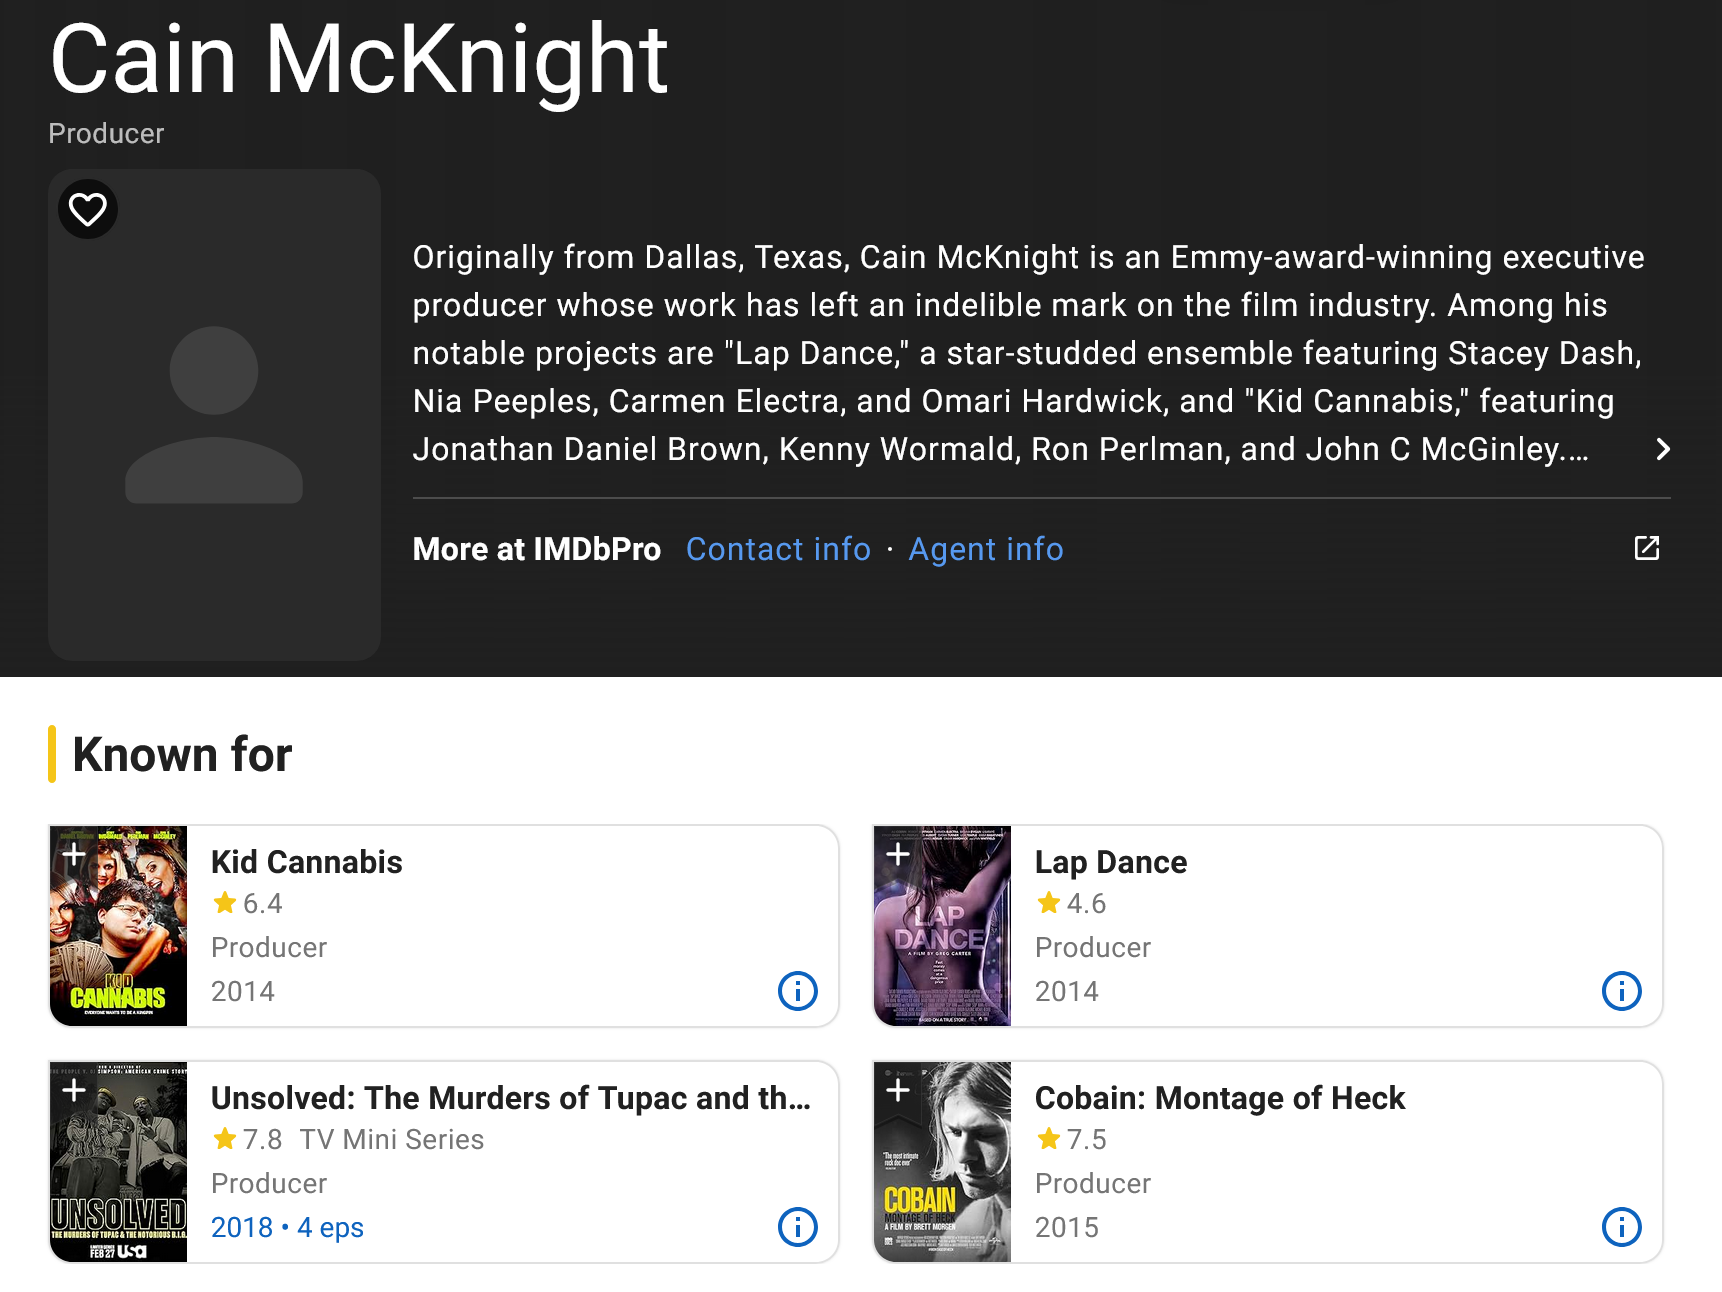1722x1292 pixels.
Task: Open the IMDbPro external link icon
Action: pos(1646,548)
